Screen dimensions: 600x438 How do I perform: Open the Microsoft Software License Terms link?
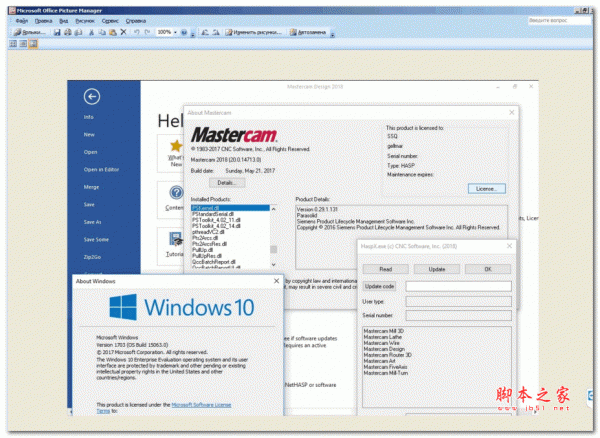[x=202, y=406]
